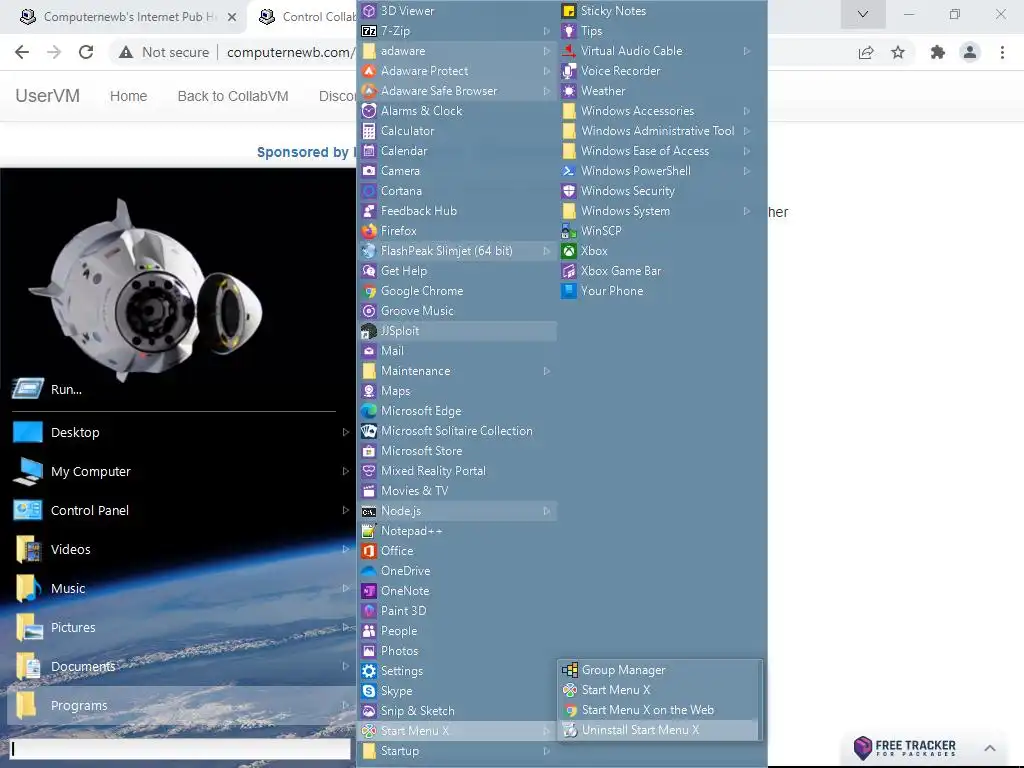Click Chrome extensions puzzle icon
Screen dimensions: 1024x768
(x=938, y=52)
